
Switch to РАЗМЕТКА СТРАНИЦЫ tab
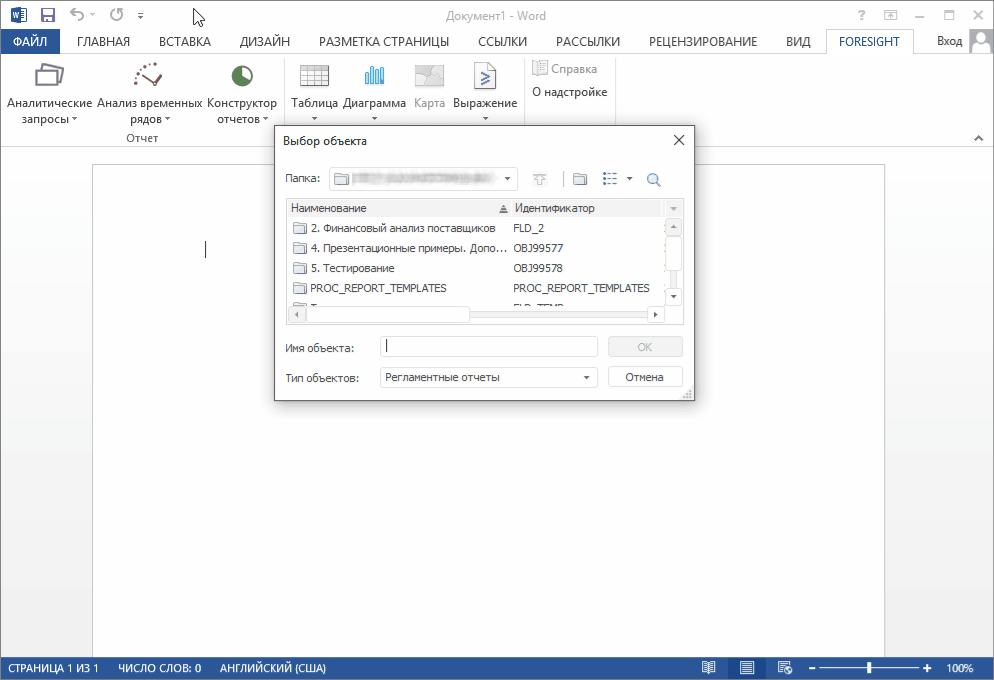(x=384, y=42)
